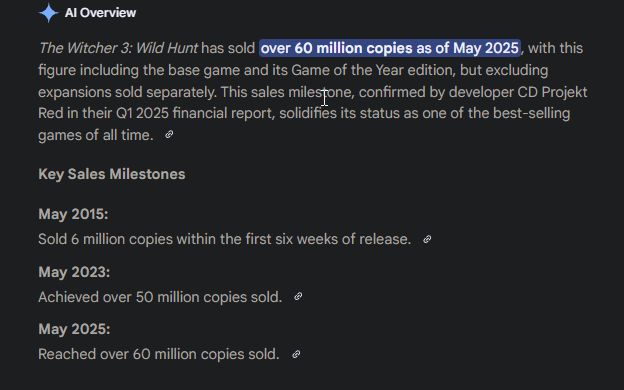
Task: Click the words 'CD Projekt' in the summary
Action: pos(552,92)
